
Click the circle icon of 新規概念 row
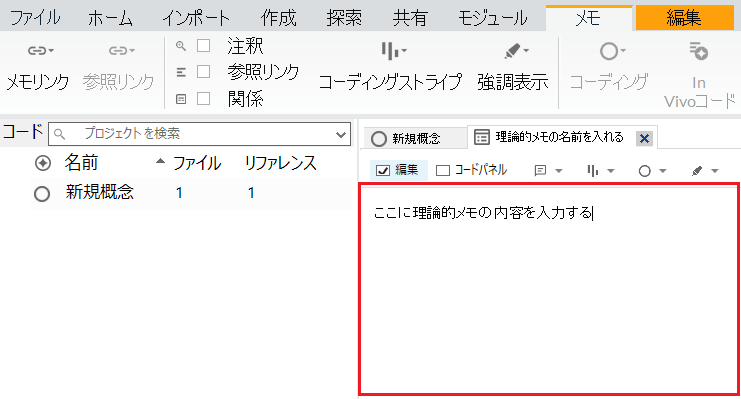pyautogui.click(x=42, y=193)
